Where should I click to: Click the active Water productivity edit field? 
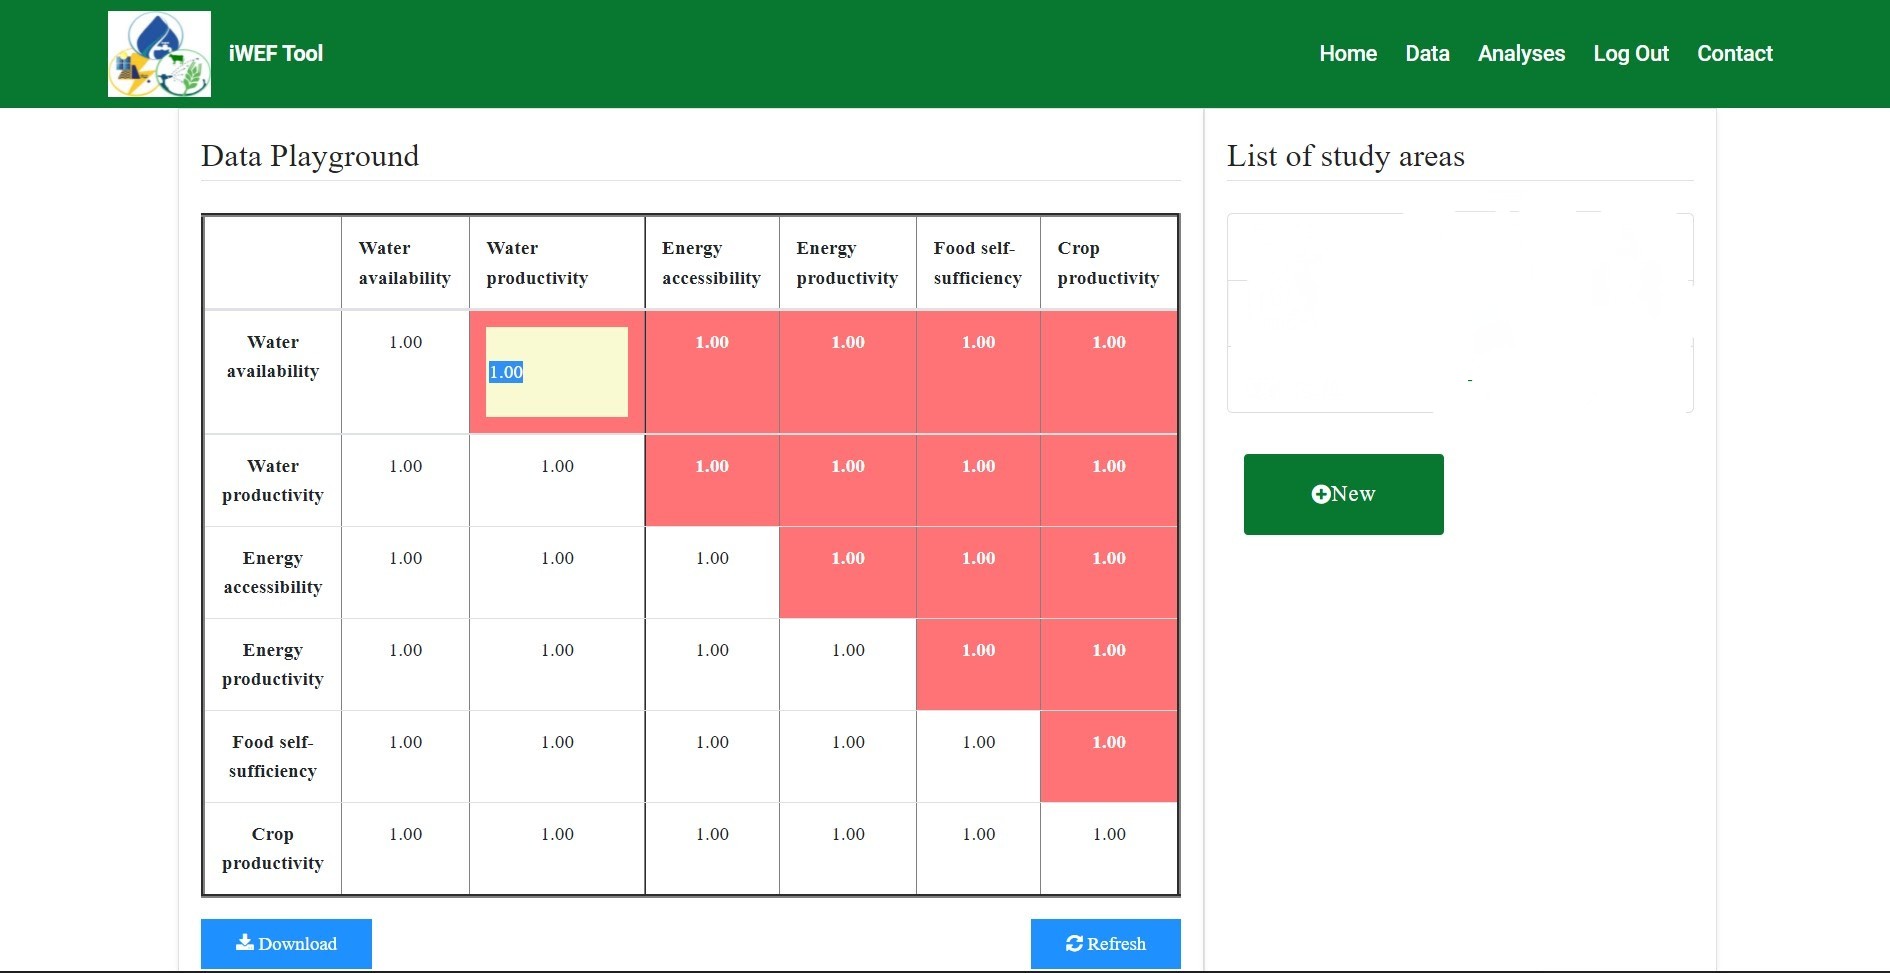click(556, 371)
